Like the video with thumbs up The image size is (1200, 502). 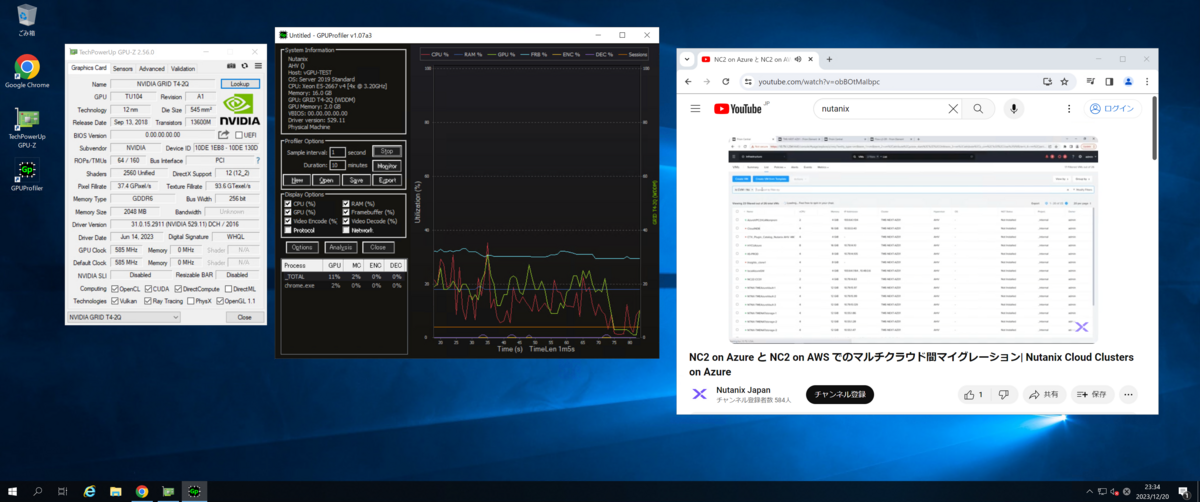point(975,394)
